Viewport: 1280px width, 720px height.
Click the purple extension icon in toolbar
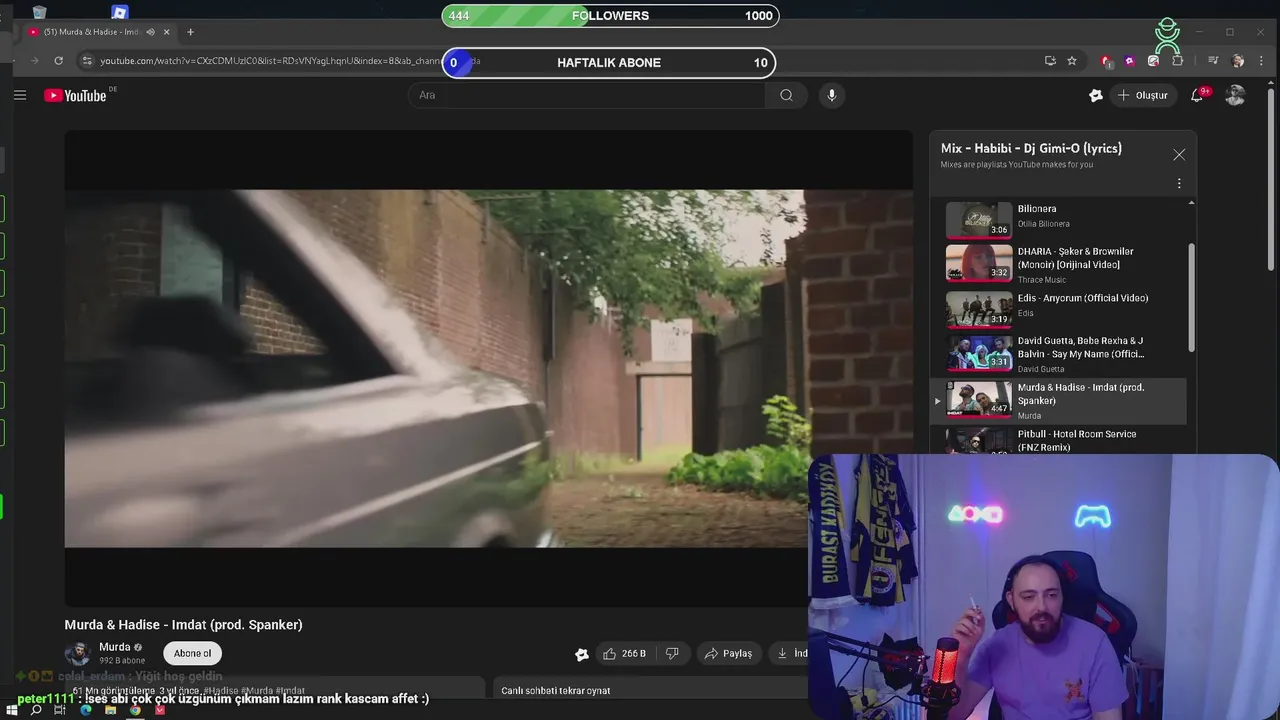1130,61
